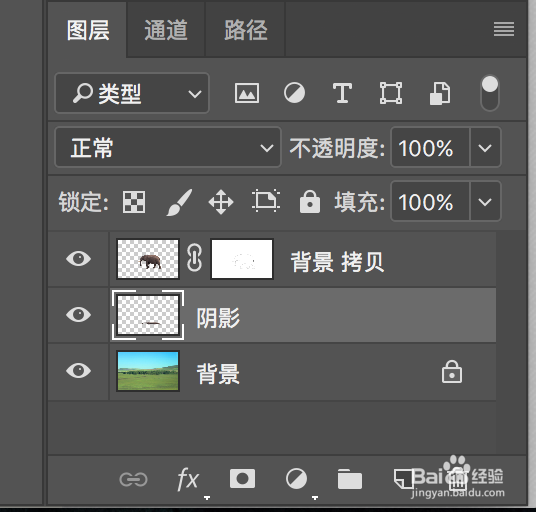Hide the 阴影 layer
Image resolution: width=536 pixels, height=512 pixels.
pyautogui.click(x=79, y=314)
